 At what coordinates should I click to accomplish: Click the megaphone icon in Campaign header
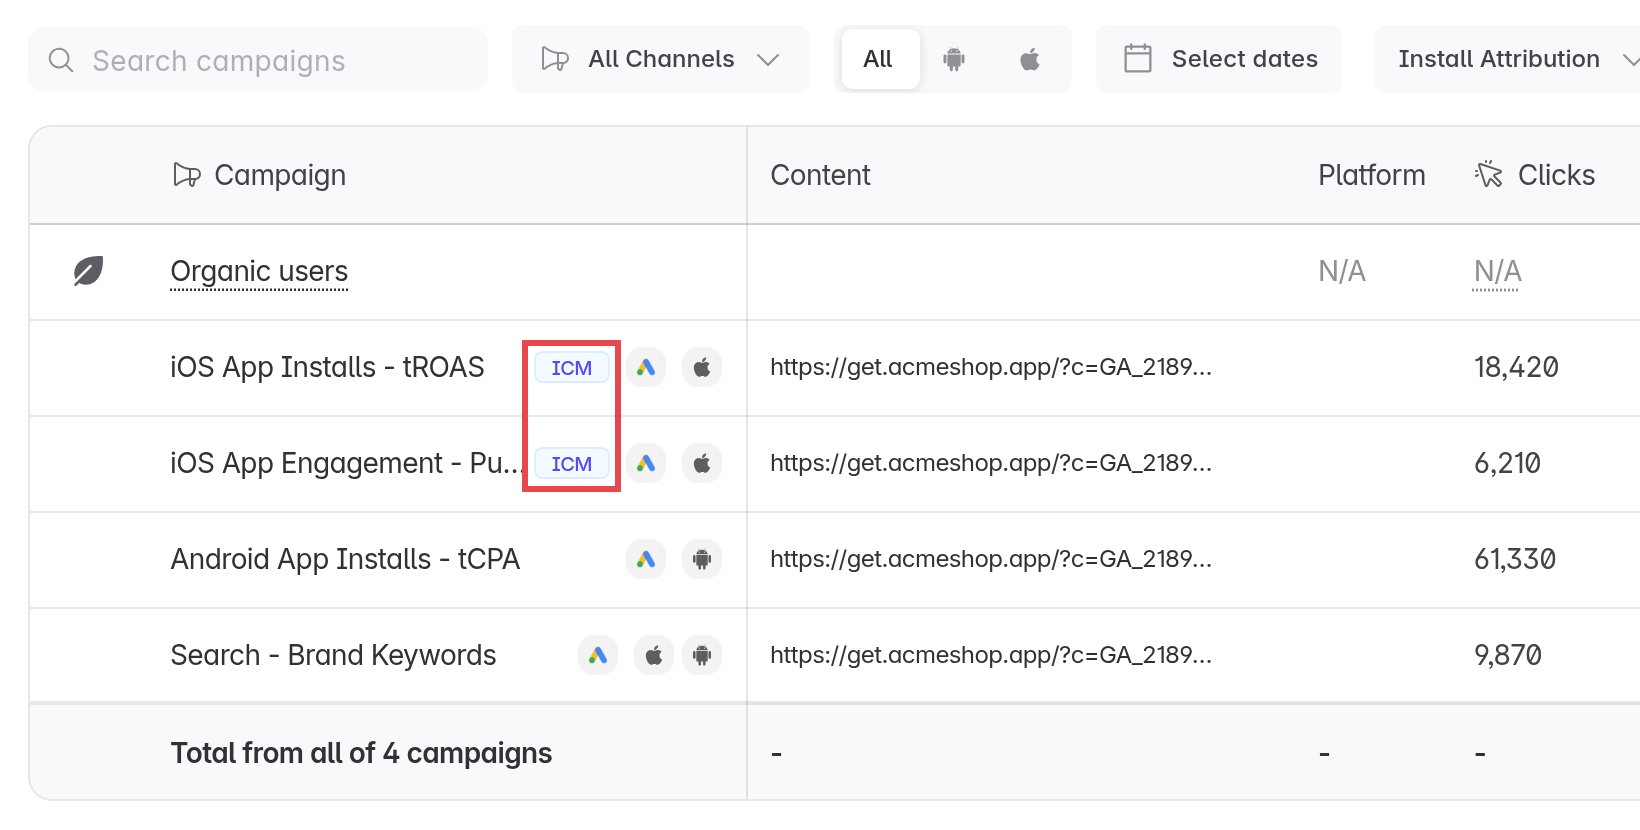(x=187, y=175)
